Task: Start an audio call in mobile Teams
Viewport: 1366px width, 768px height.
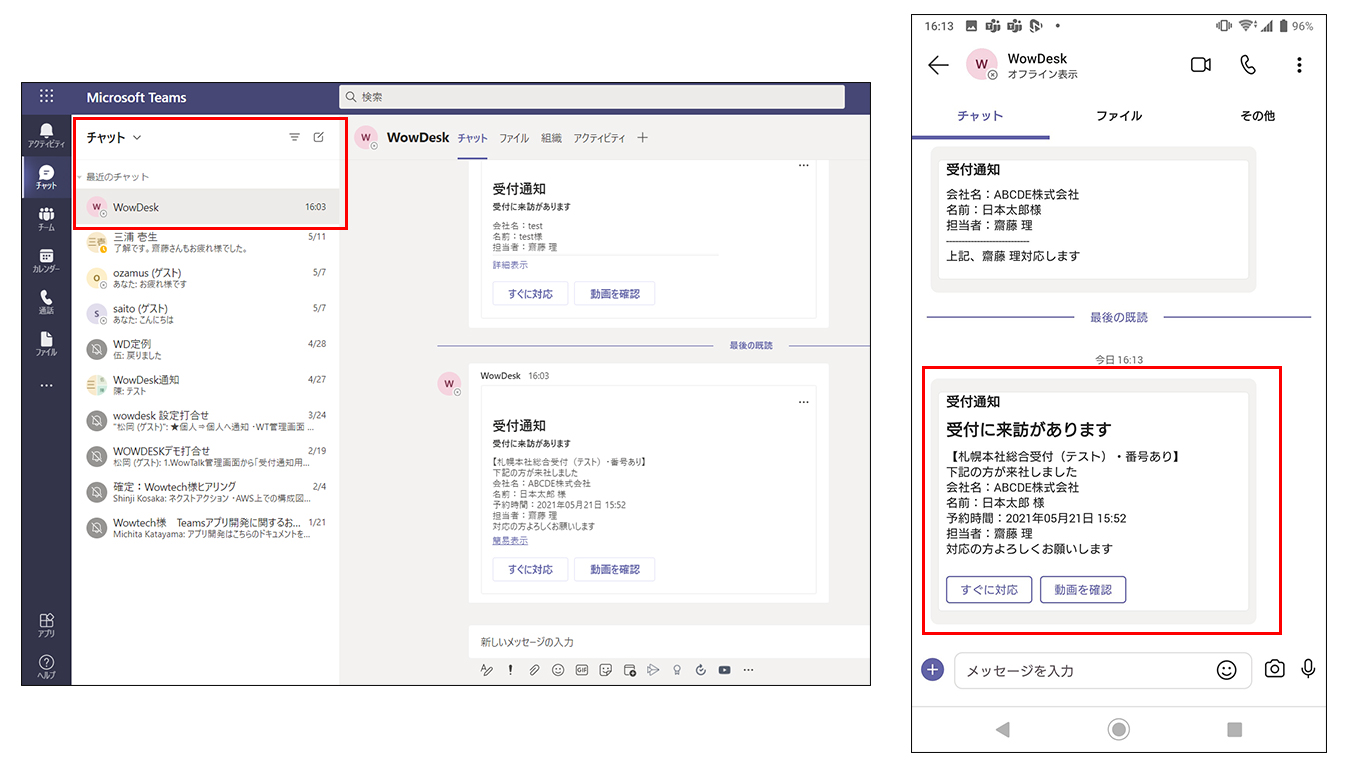Action: pyautogui.click(x=1248, y=65)
